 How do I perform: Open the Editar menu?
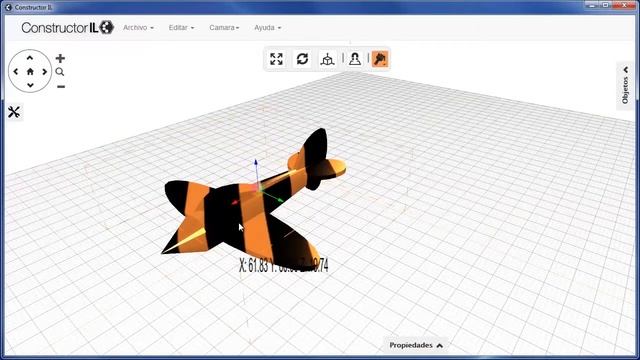click(181, 27)
